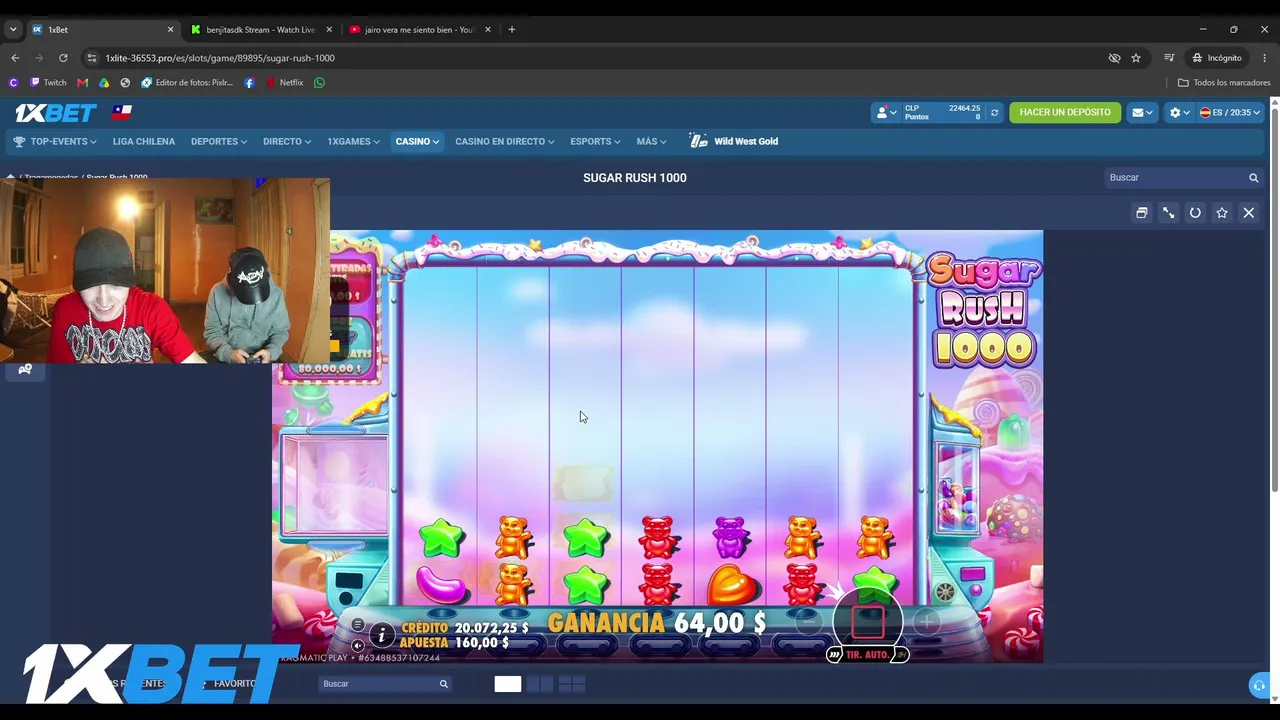Image resolution: width=1280 pixels, height=720 pixels.
Task: Open the slot game info button
Action: click(x=381, y=635)
